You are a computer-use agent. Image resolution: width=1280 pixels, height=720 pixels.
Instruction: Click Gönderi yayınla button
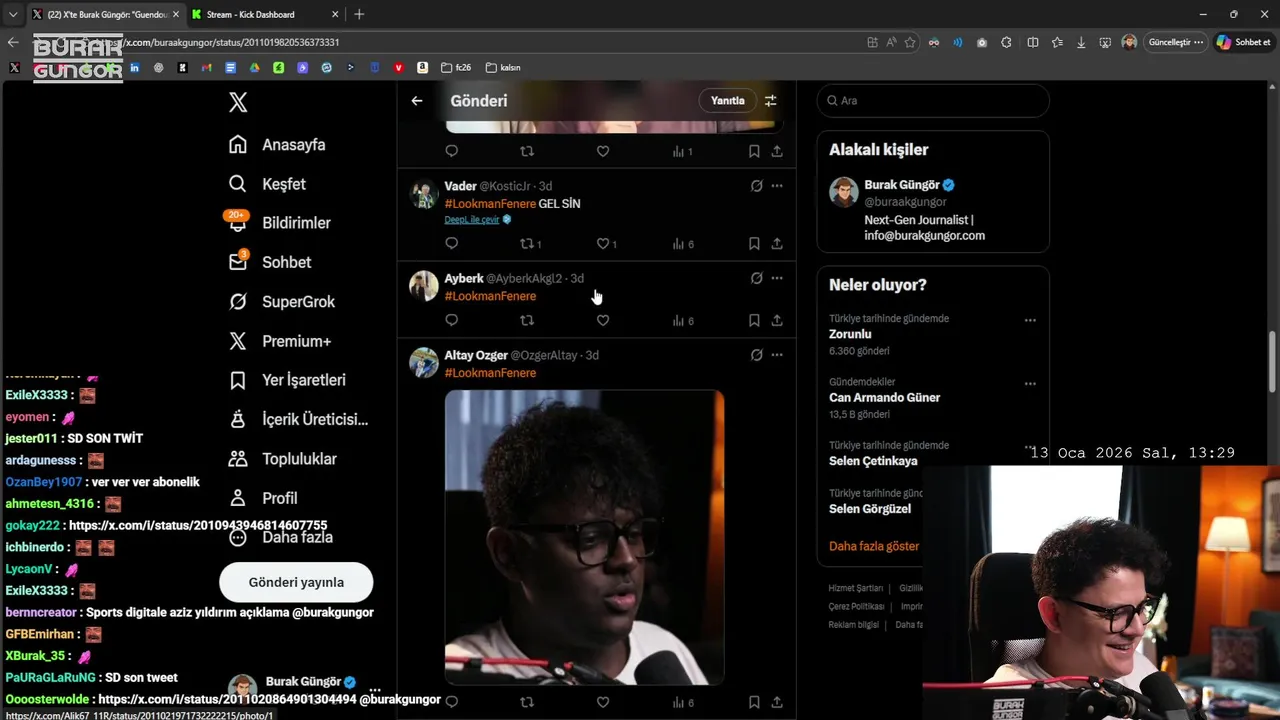[x=296, y=582]
